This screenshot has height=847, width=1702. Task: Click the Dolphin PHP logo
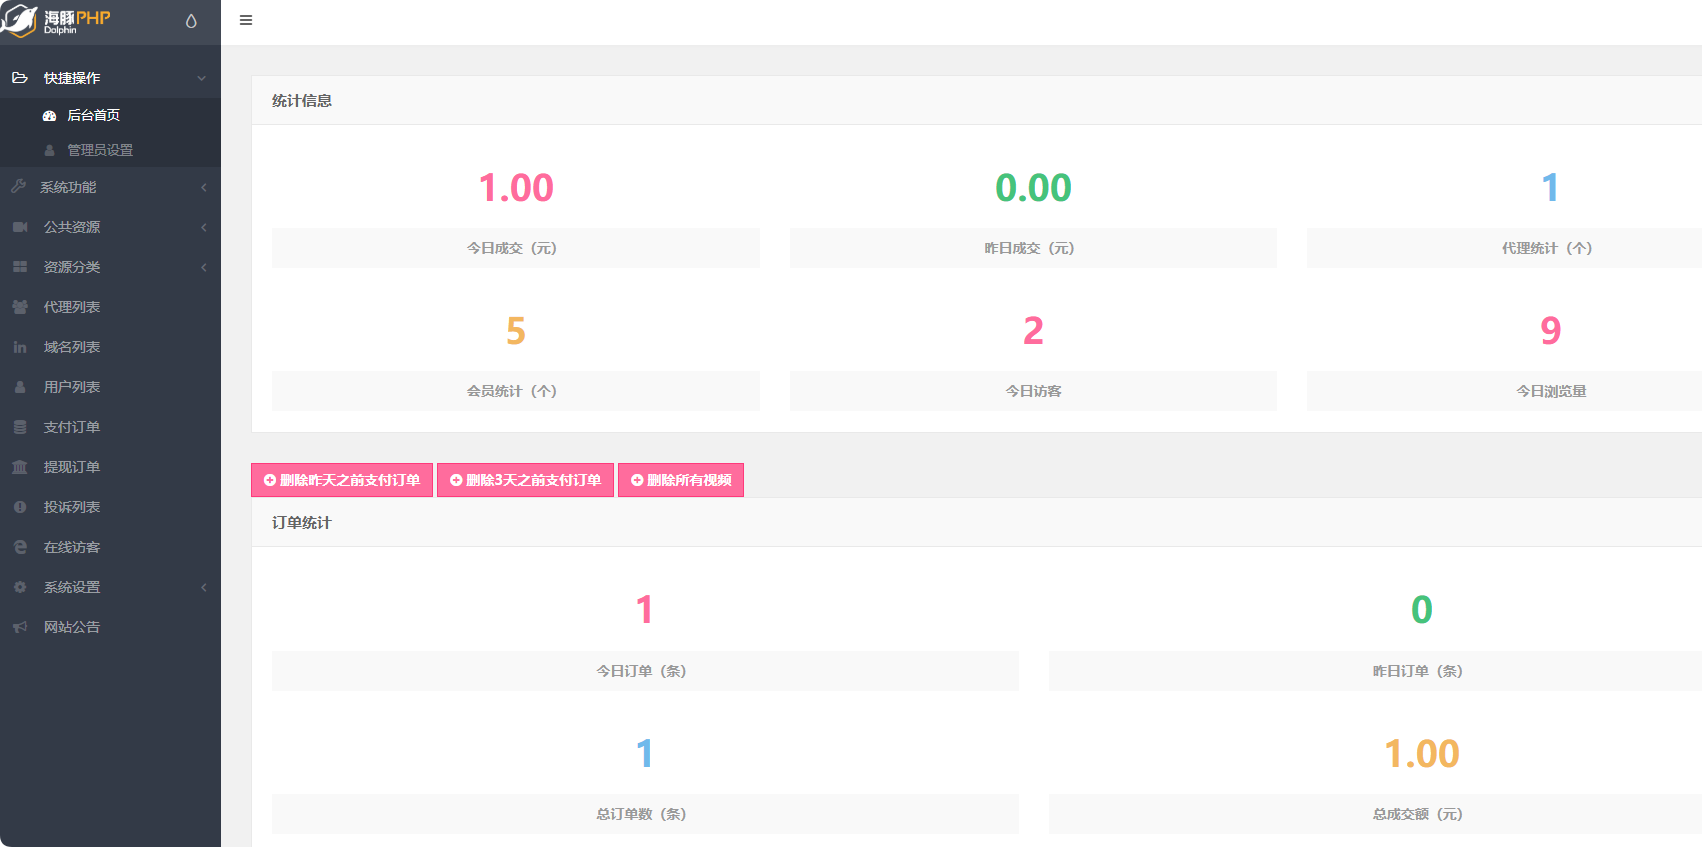pos(56,21)
